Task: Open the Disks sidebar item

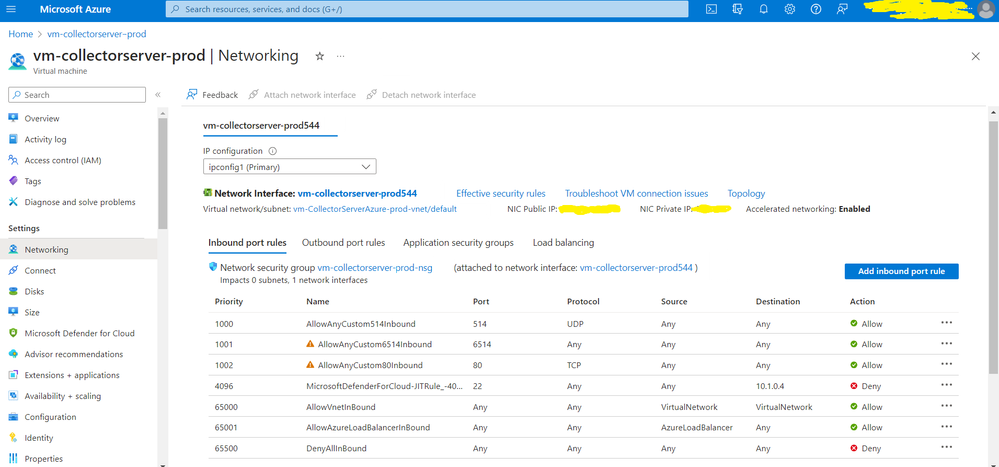Action: (34, 291)
